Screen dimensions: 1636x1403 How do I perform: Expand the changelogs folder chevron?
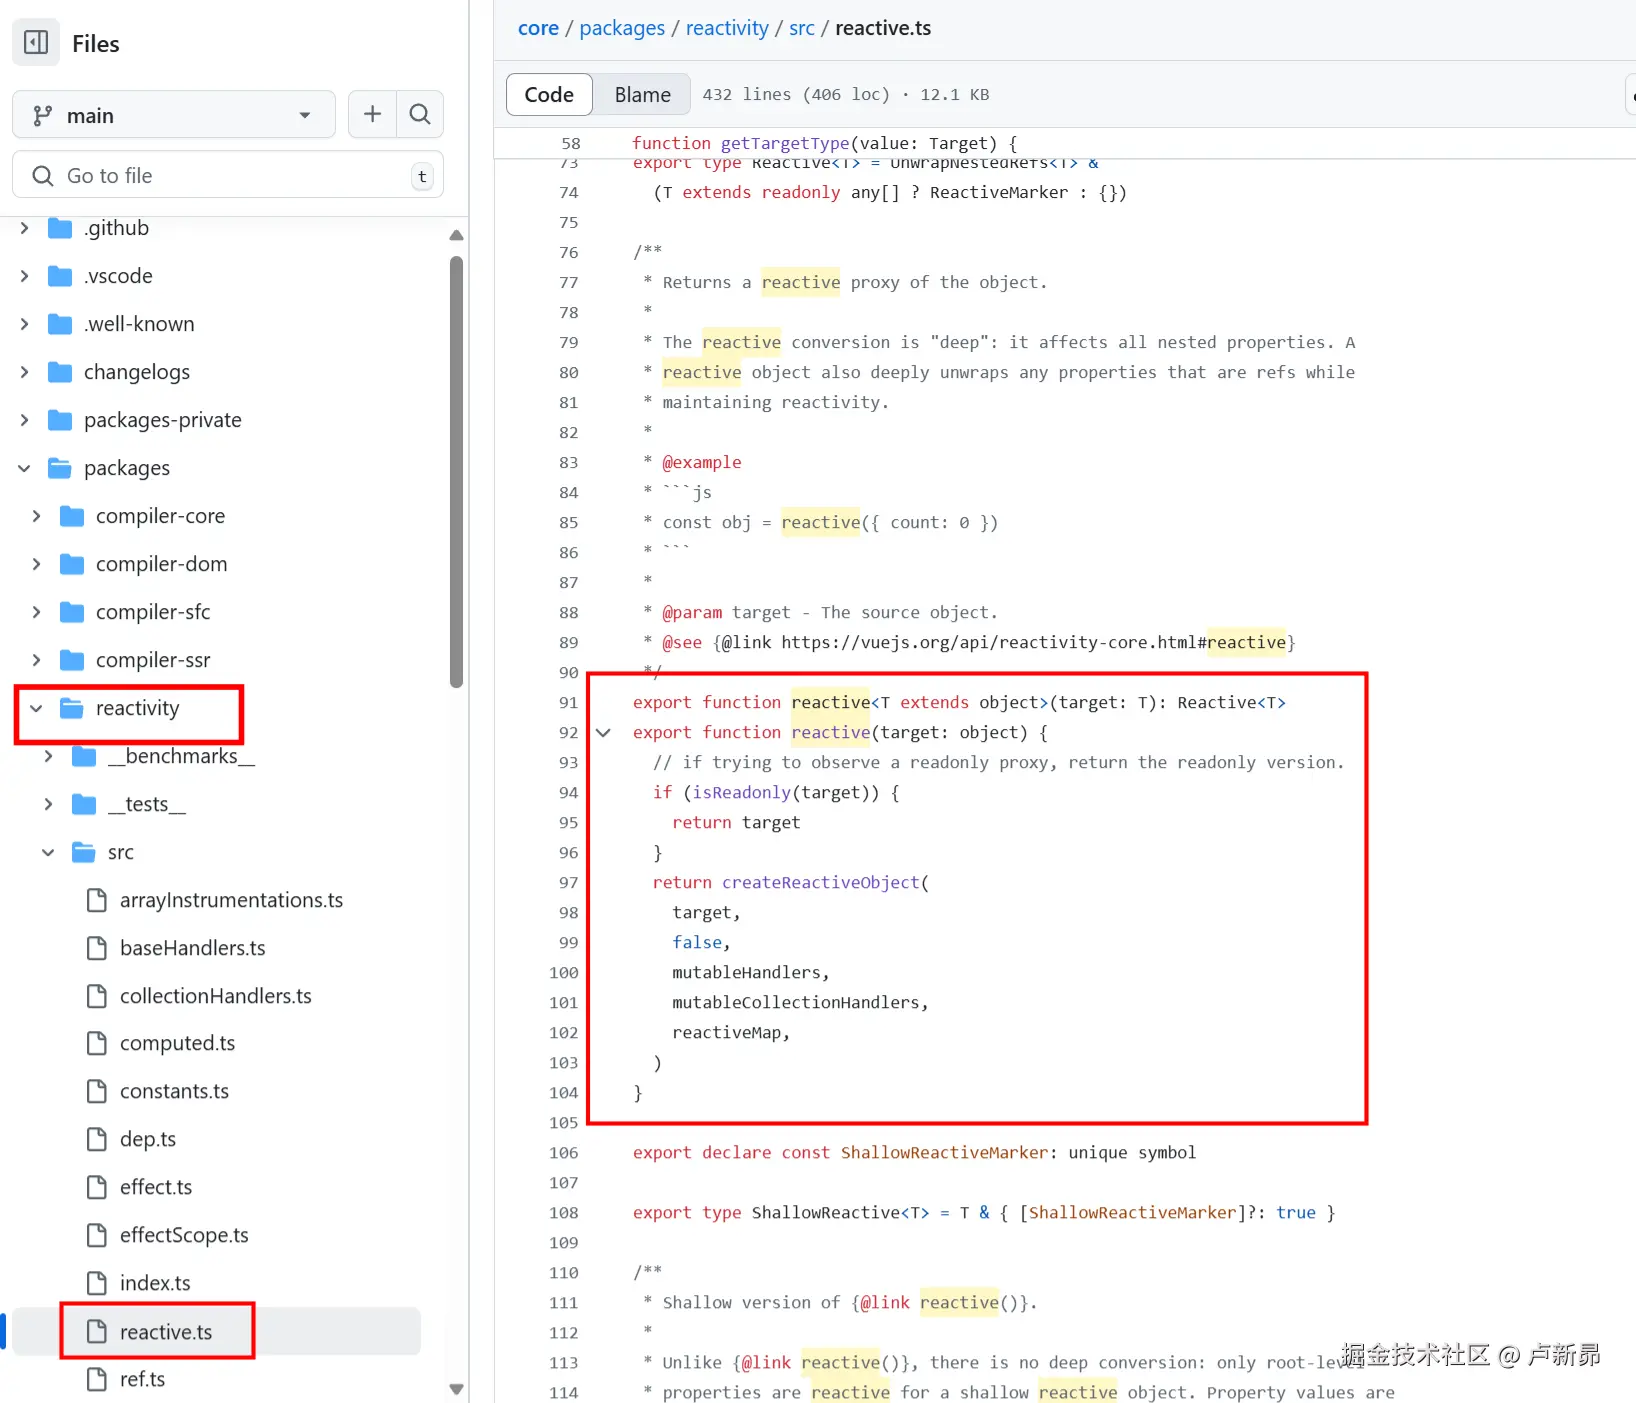[x=25, y=372]
